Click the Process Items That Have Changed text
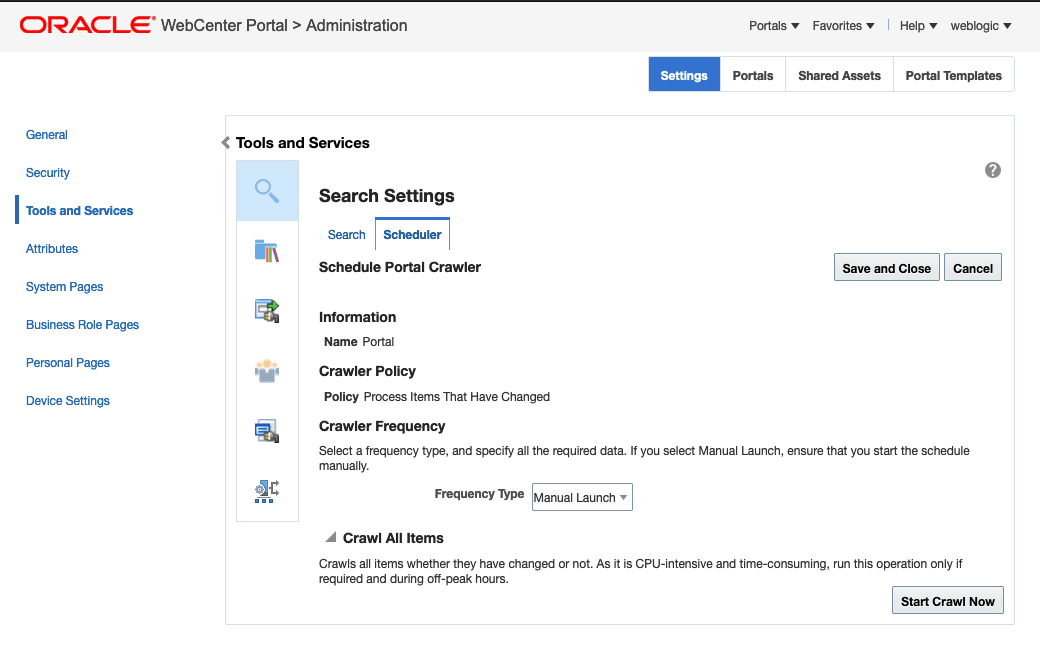 click(x=456, y=397)
